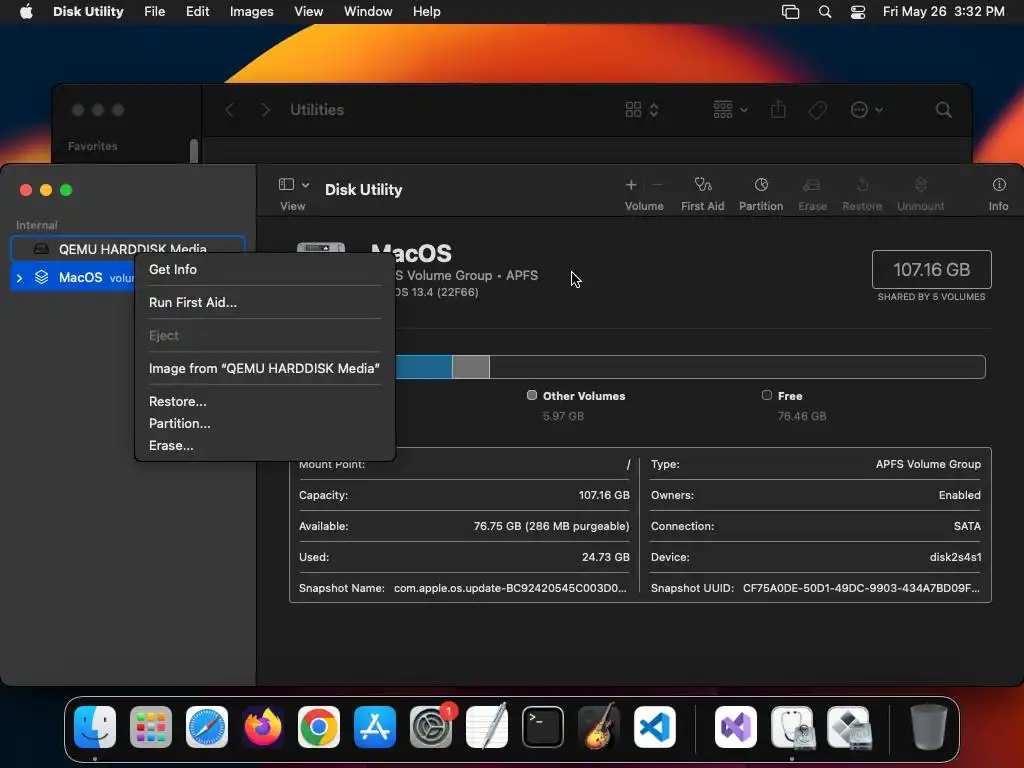Click the blue used-space bar segment

423,367
